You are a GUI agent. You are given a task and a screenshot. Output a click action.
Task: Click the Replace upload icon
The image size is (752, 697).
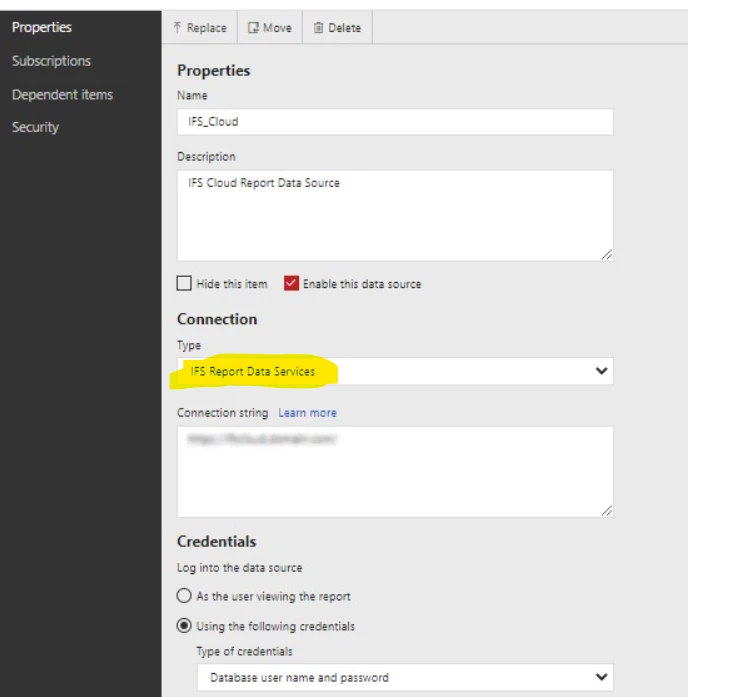pyautogui.click(x=177, y=27)
